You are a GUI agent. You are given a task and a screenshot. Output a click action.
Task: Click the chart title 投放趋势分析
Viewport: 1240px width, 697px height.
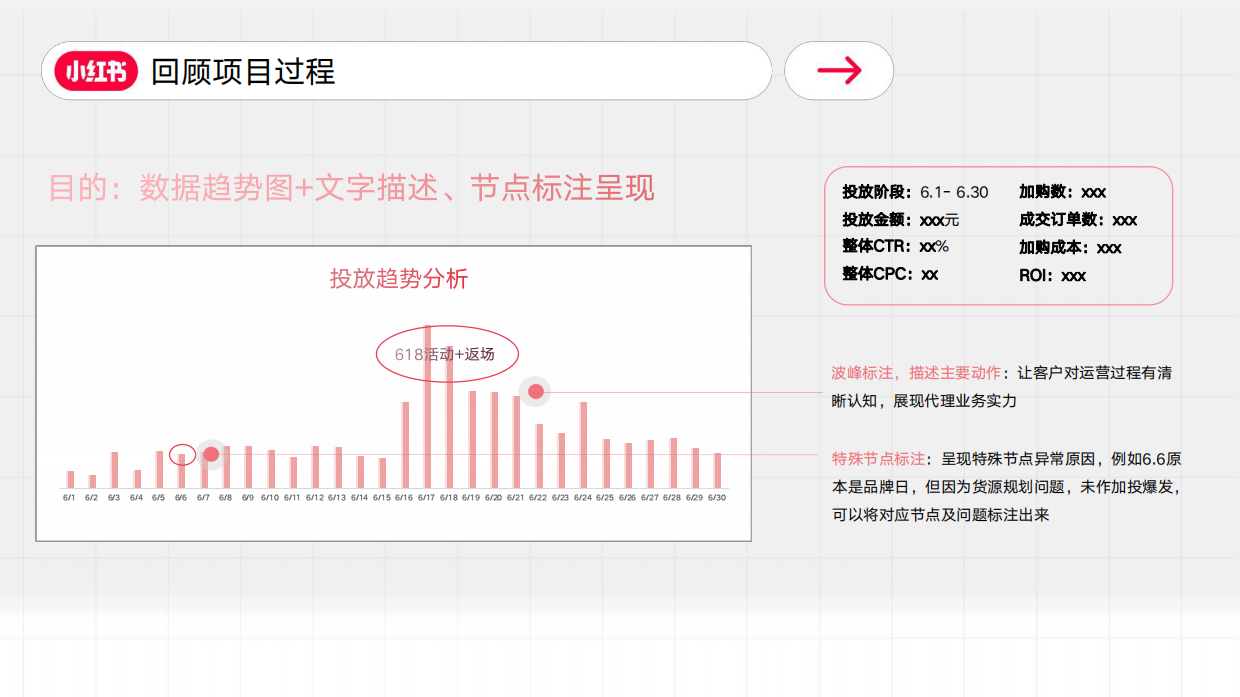399,279
